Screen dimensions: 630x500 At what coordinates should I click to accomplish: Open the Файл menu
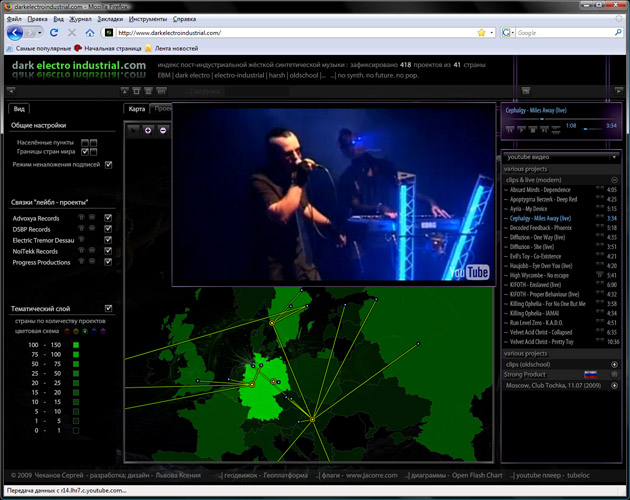14,19
